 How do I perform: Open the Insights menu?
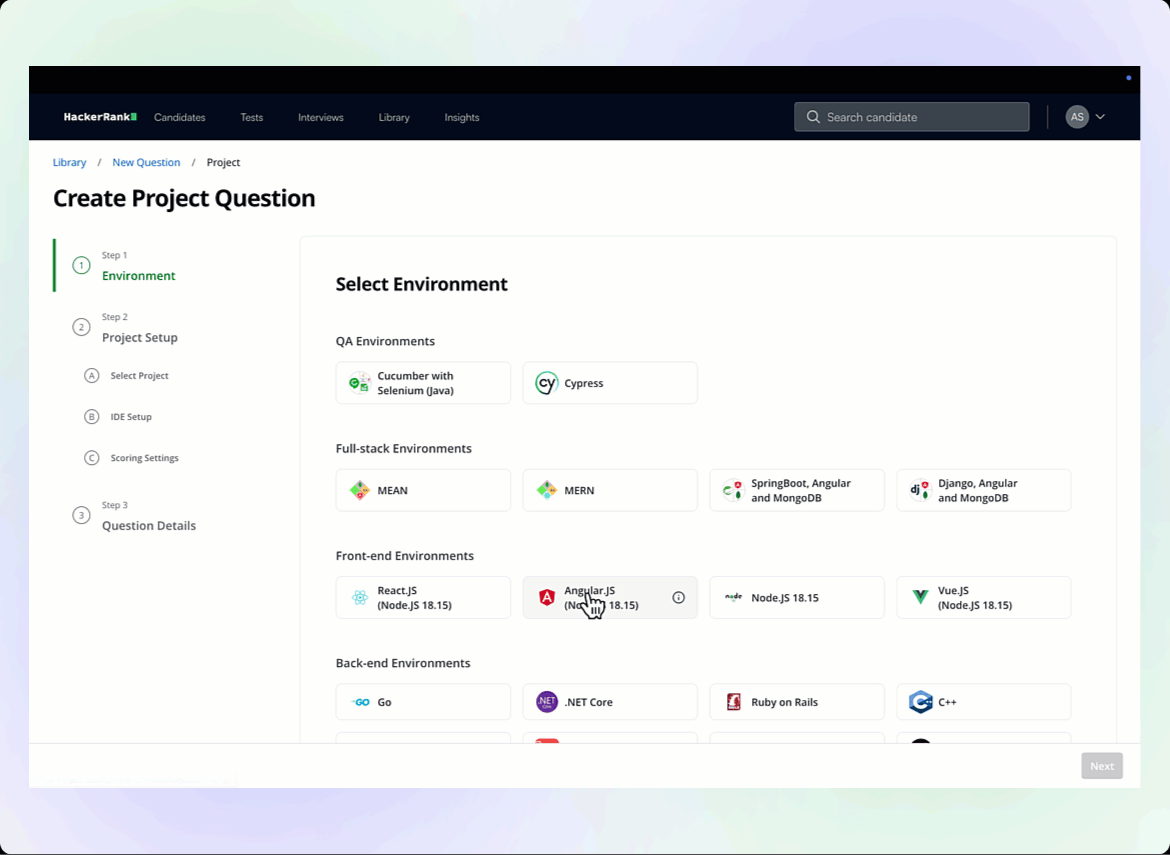(x=462, y=117)
